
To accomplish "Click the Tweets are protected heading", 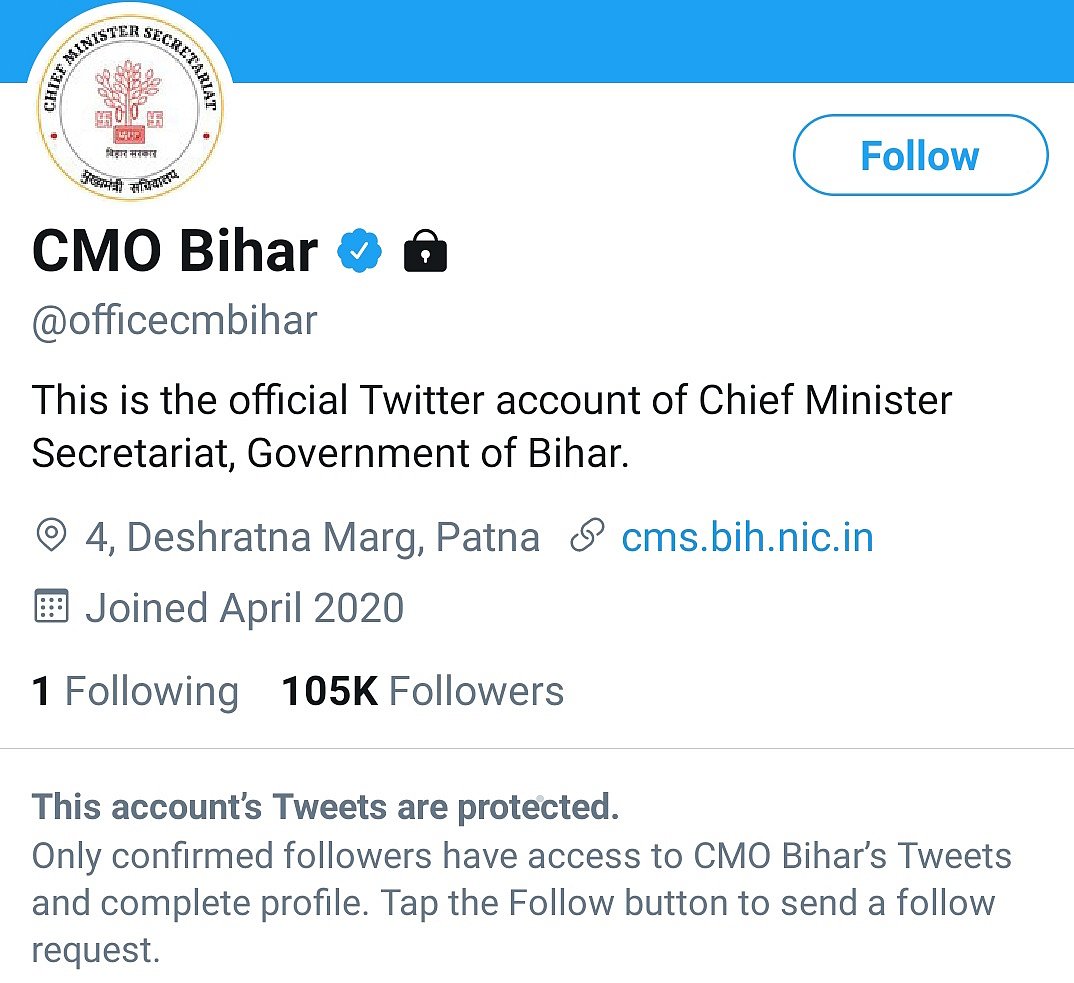I will pyautogui.click(x=326, y=807).
